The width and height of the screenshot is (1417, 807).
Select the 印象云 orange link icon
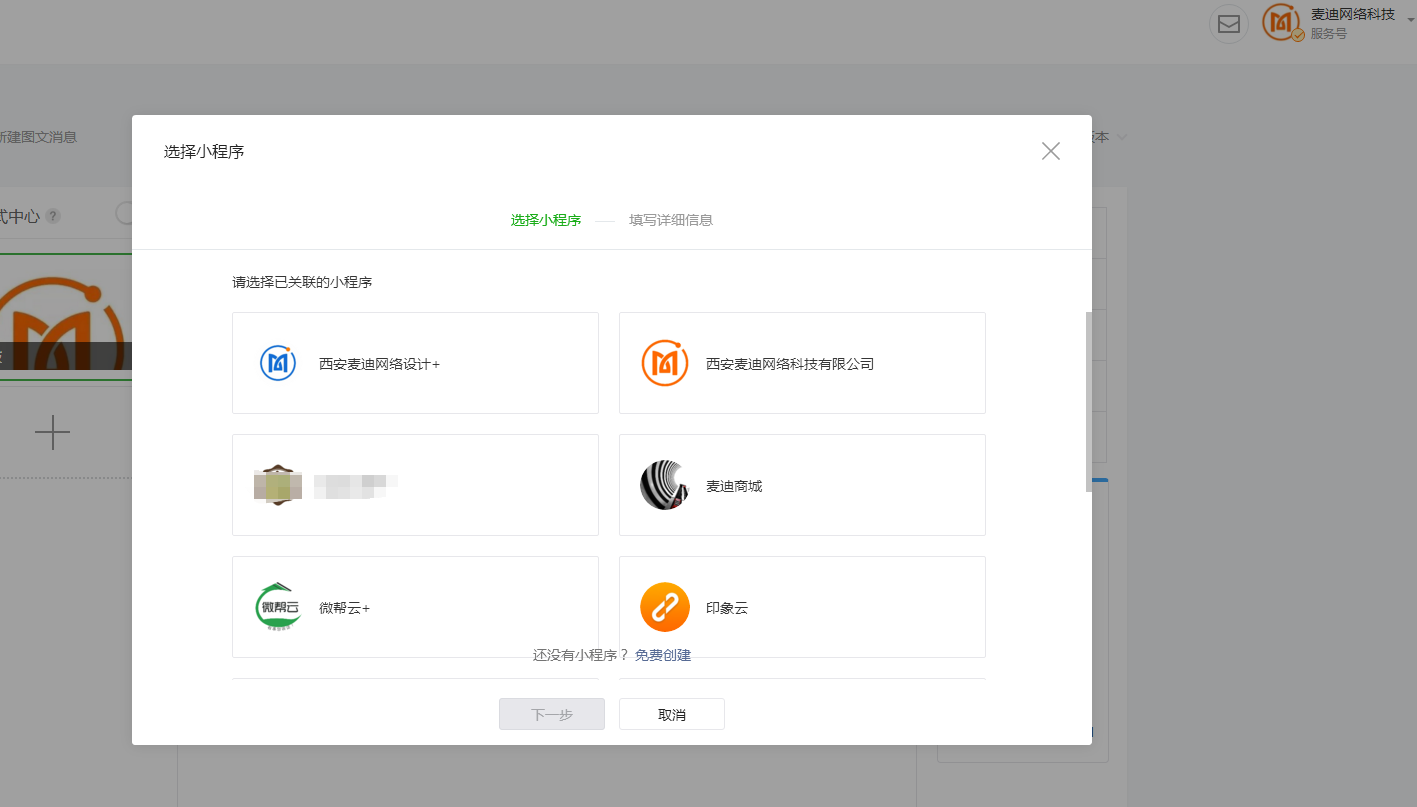tap(664, 606)
